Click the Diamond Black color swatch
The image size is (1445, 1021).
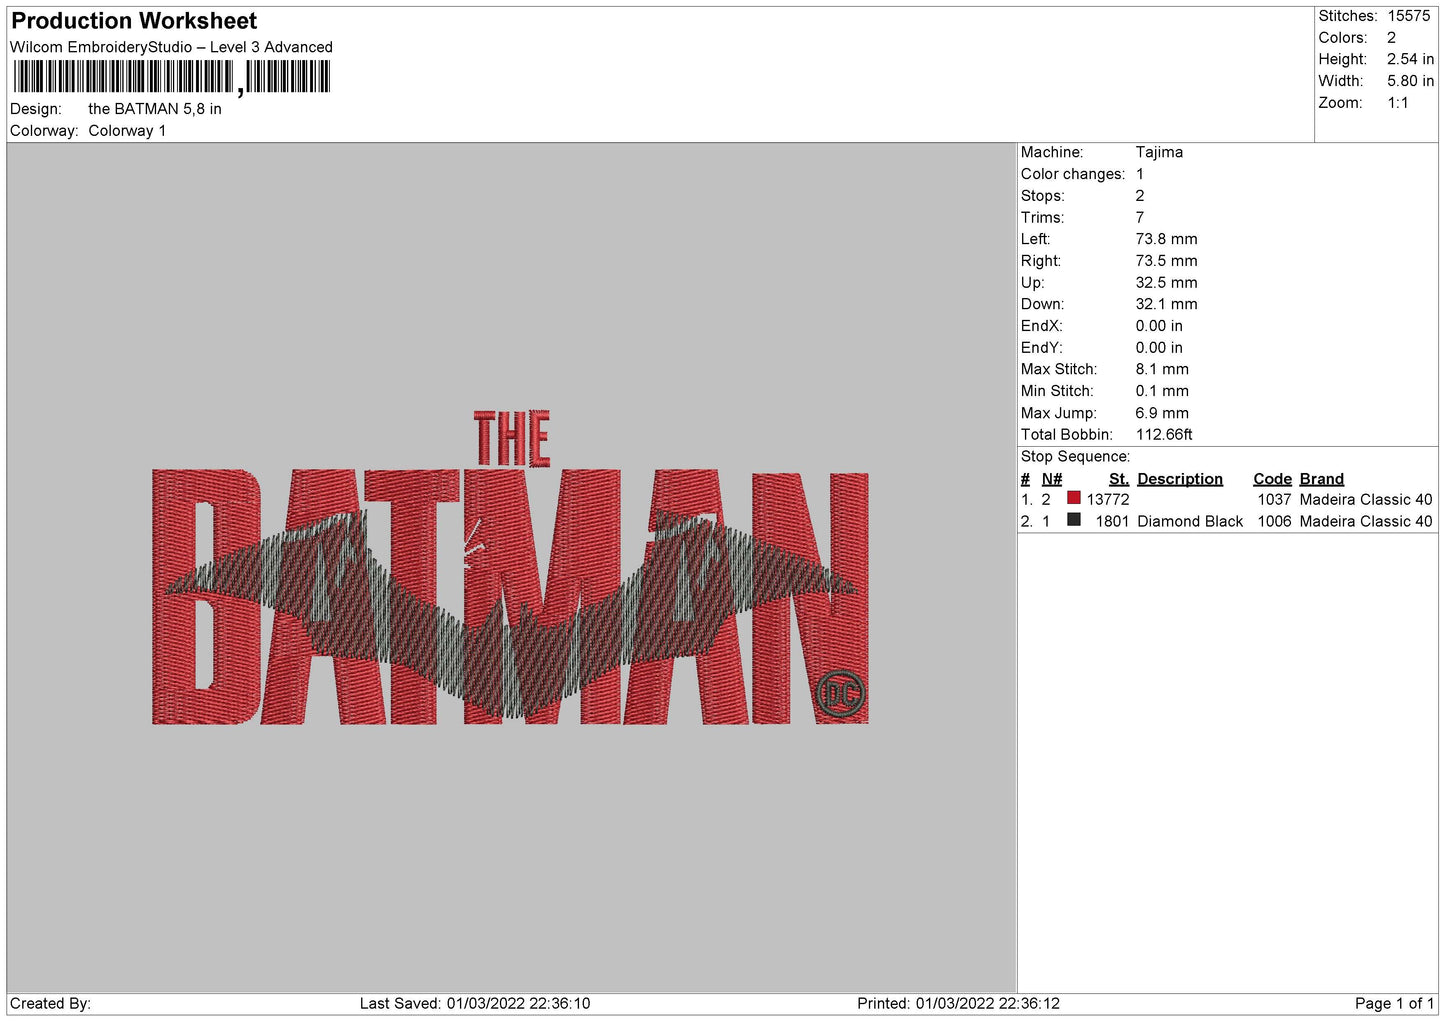pyautogui.click(x=1073, y=520)
